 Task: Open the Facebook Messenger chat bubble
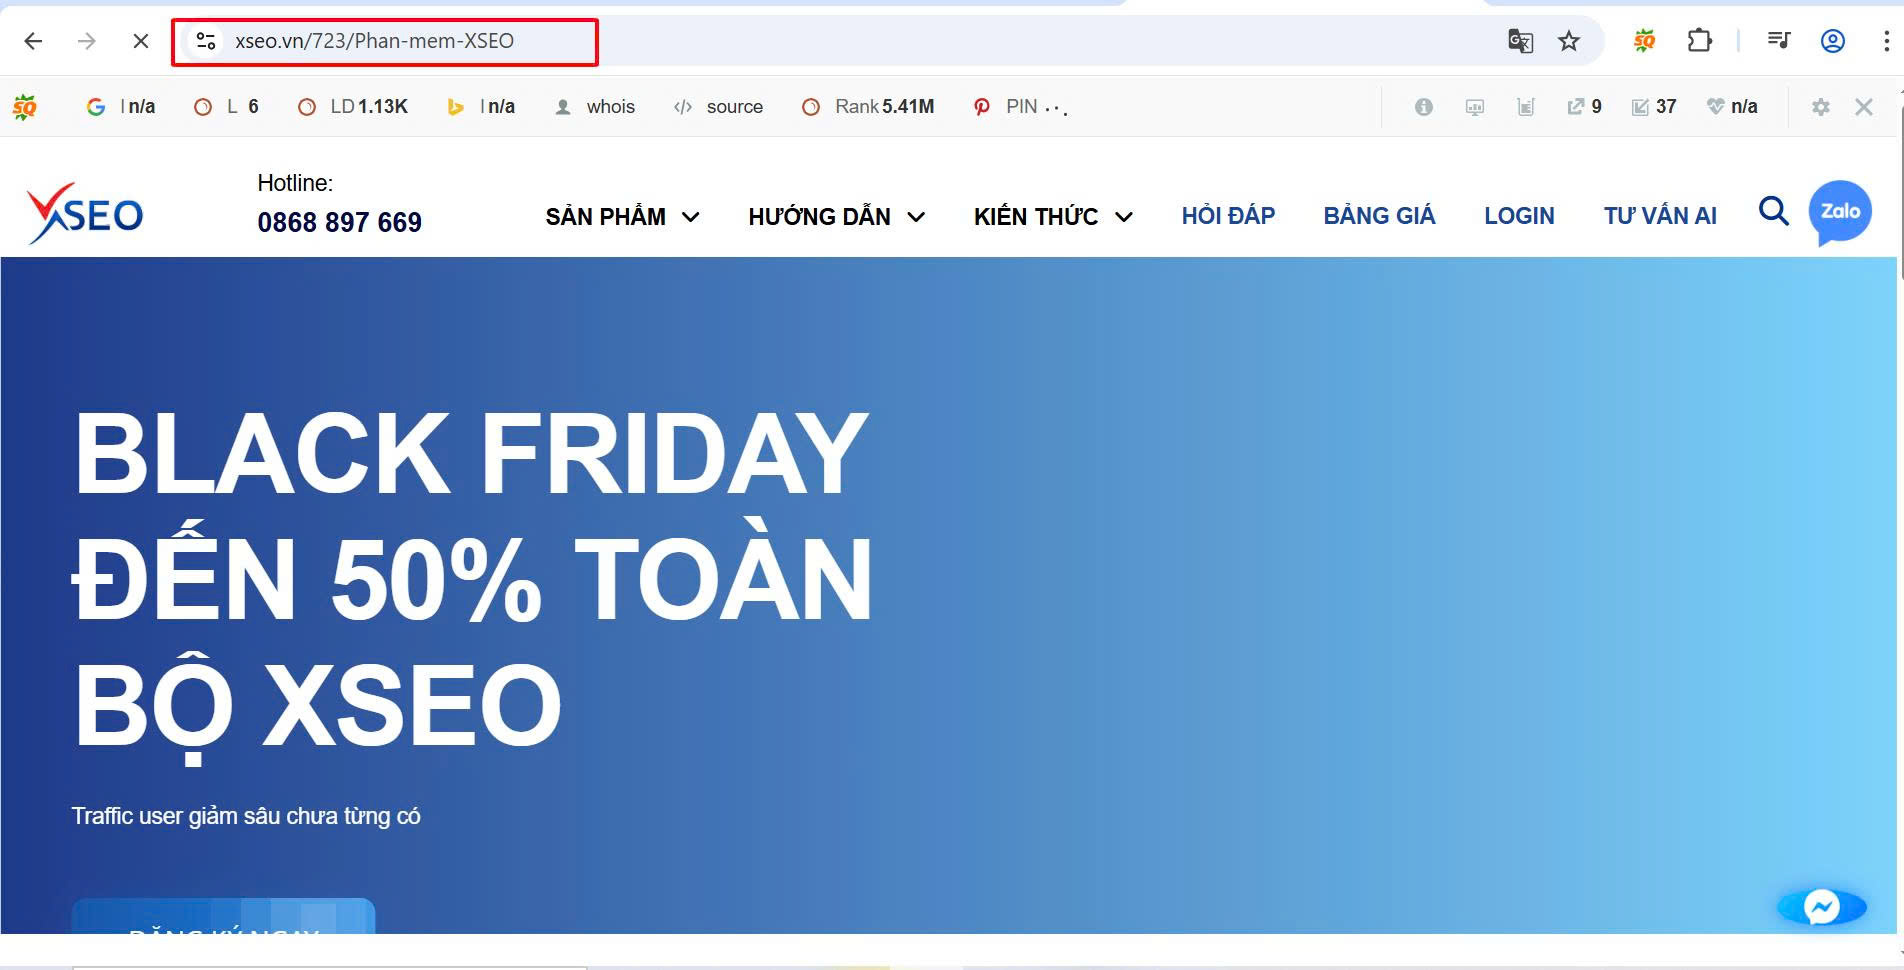(1823, 907)
